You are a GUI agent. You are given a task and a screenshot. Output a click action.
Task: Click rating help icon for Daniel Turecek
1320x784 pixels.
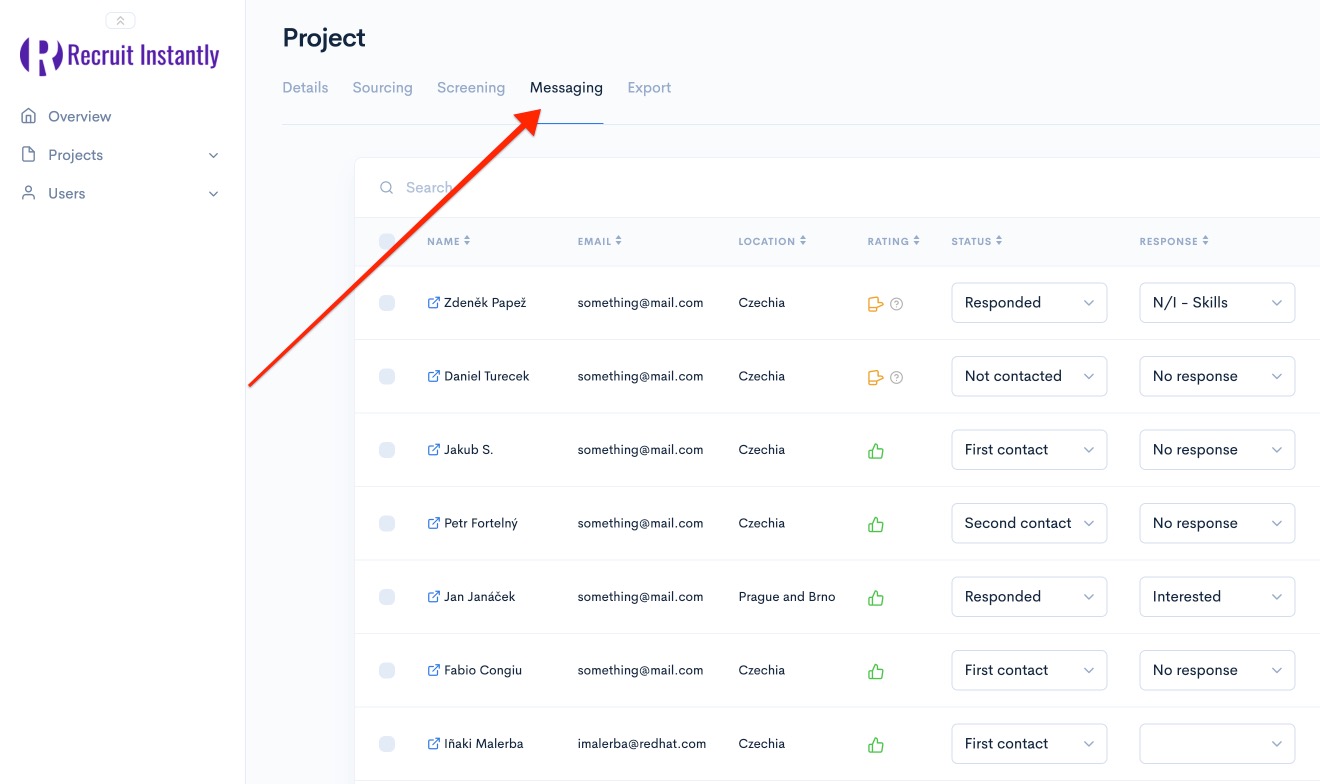[897, 377]
